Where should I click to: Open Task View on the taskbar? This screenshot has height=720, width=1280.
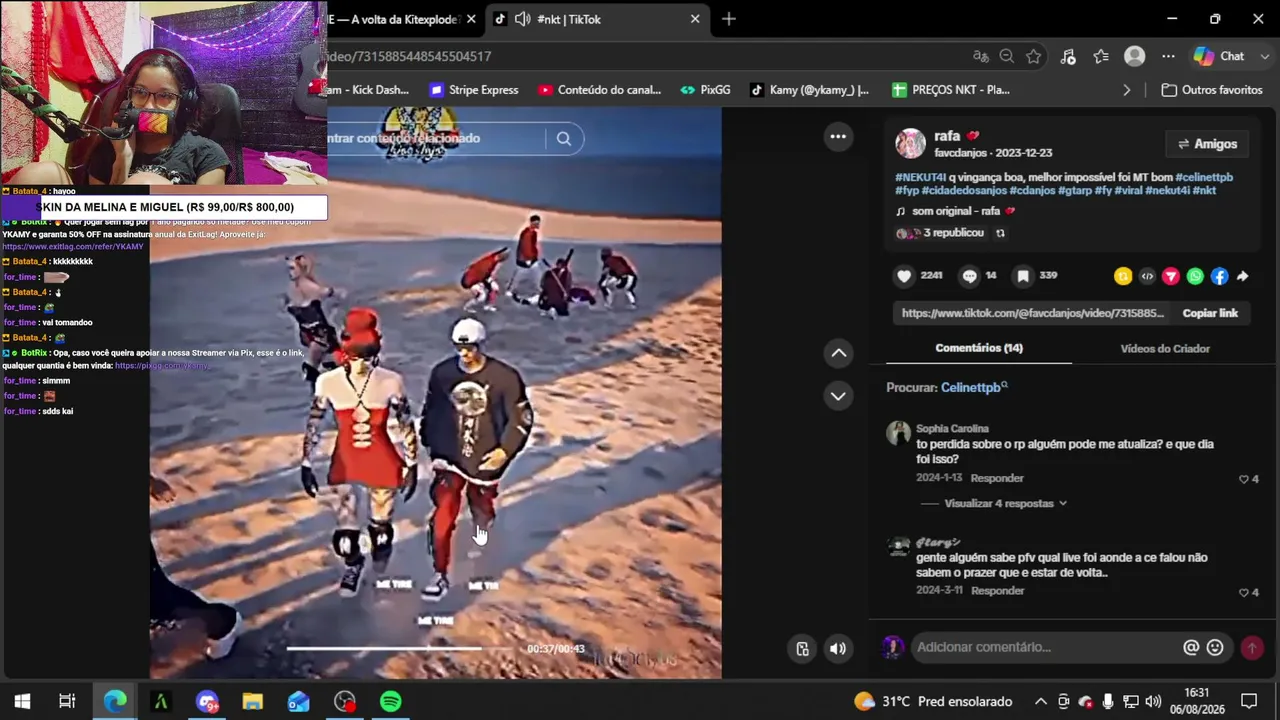tap(67, 702)
